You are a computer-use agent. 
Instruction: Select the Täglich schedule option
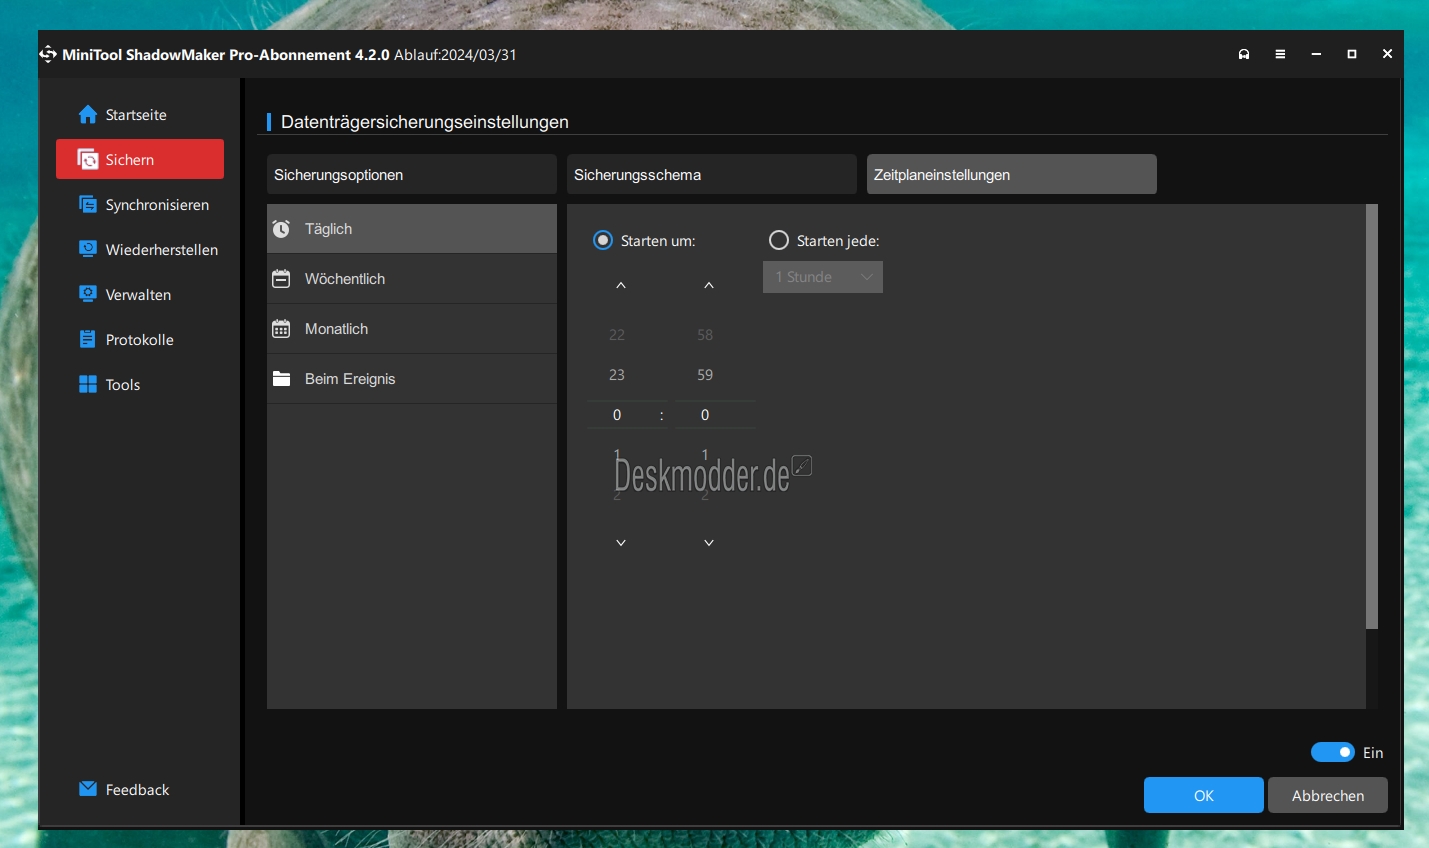click(x=411, y=229)
